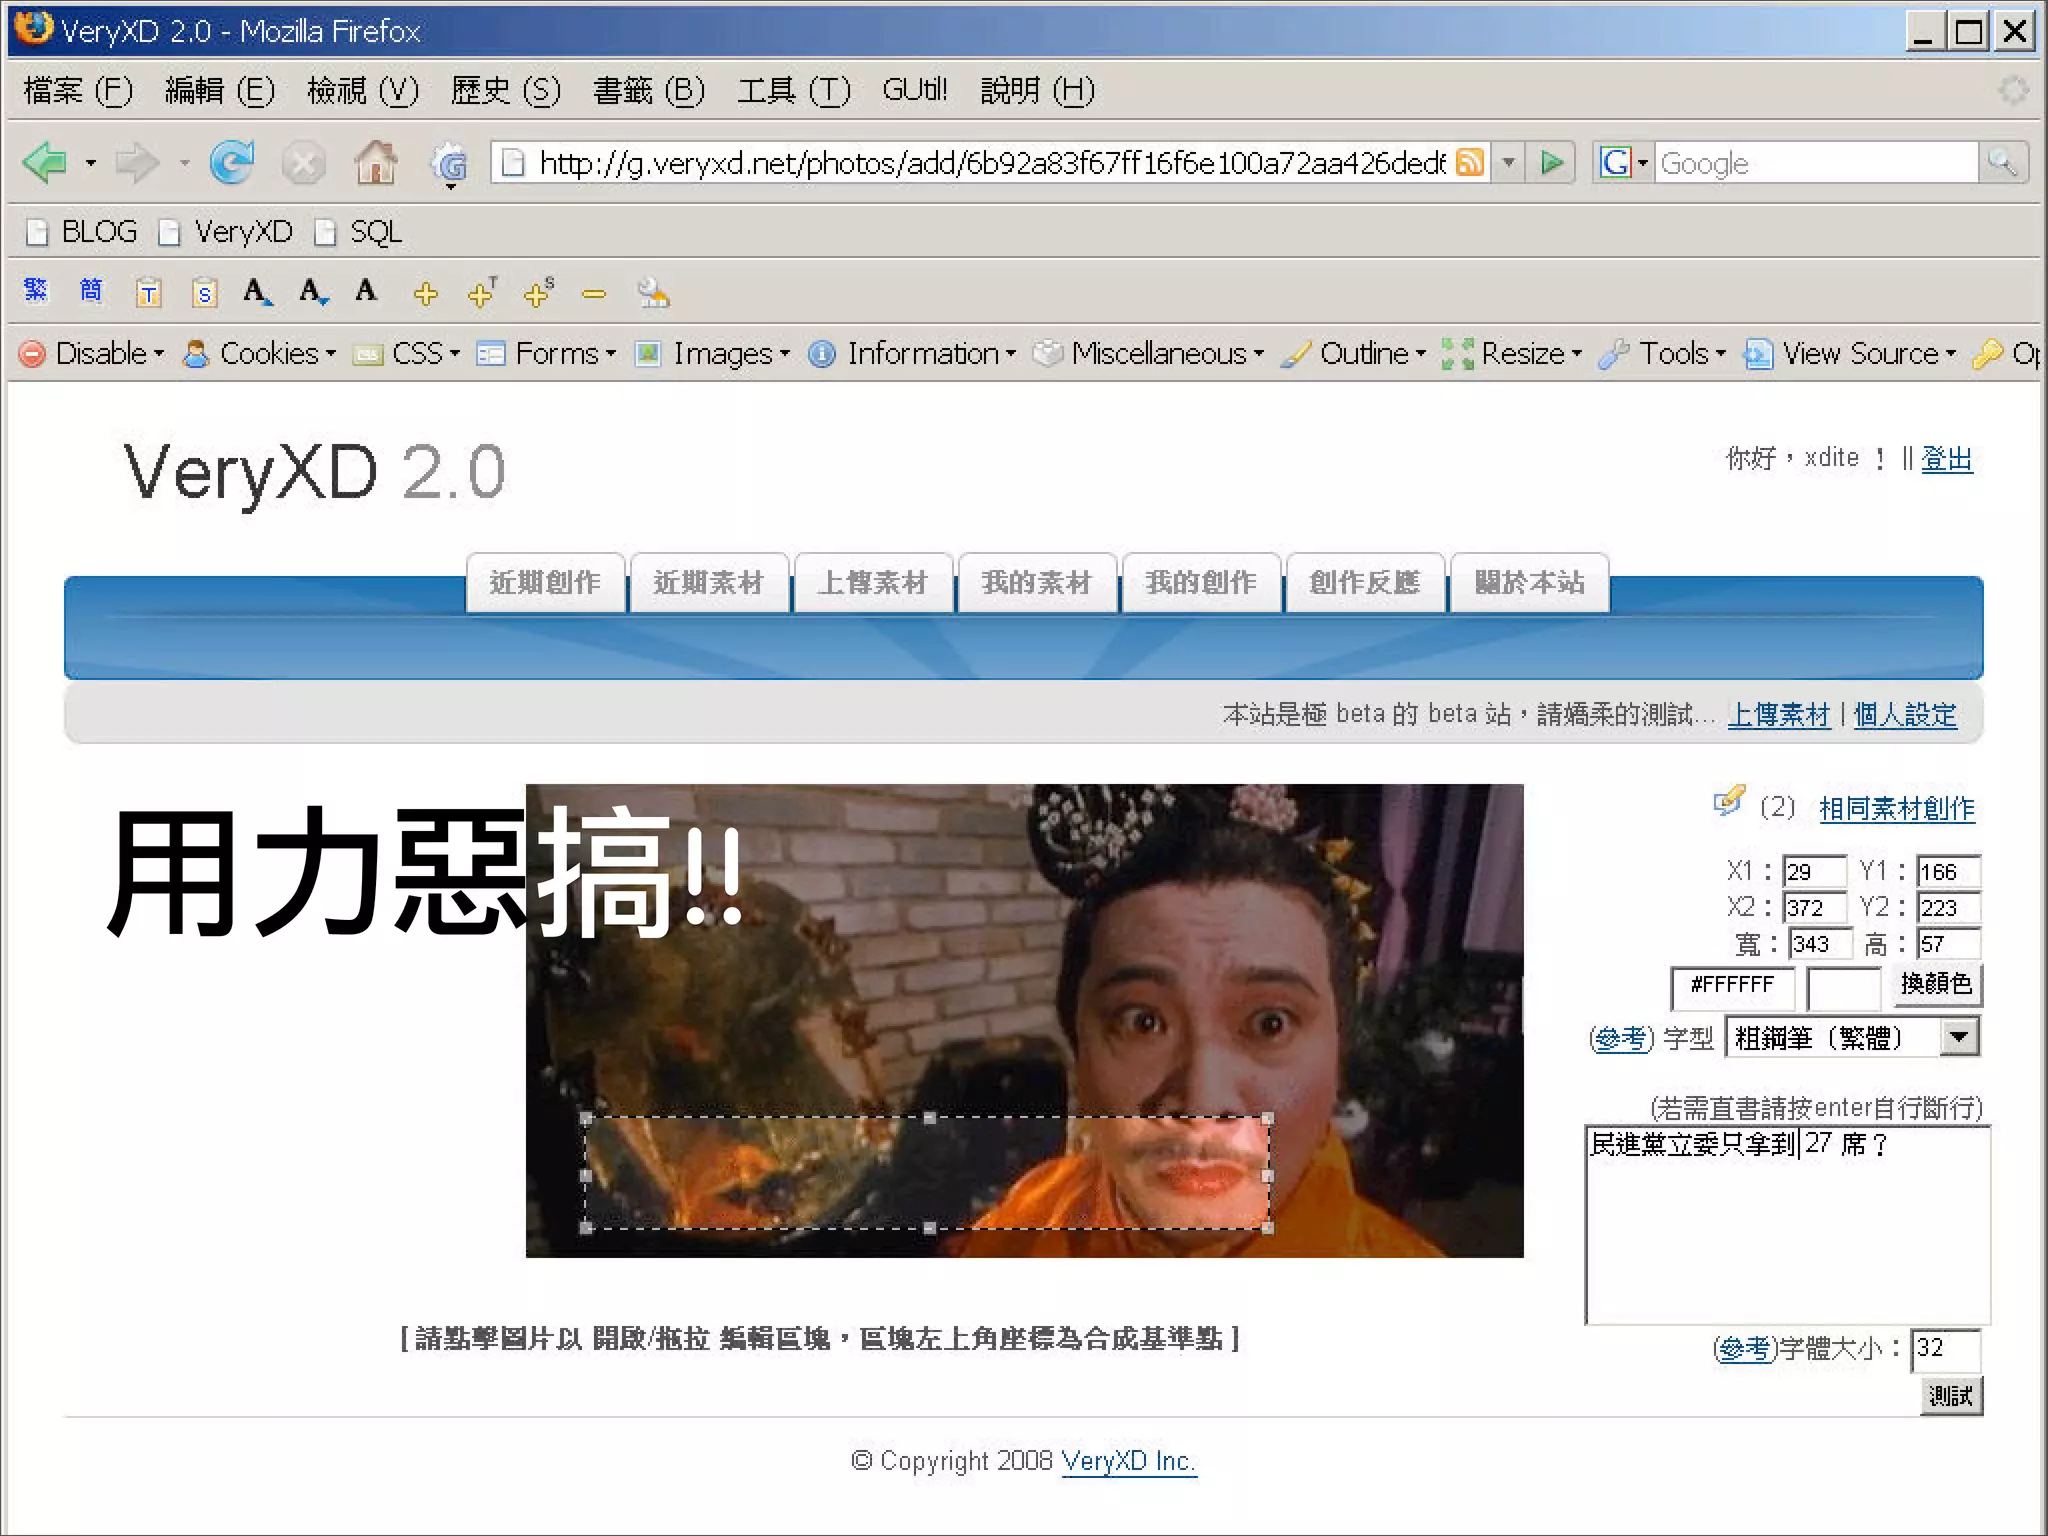Click the 登出 logout link
Screen dimensions: 2048x1536
[x=1947, y=459]
